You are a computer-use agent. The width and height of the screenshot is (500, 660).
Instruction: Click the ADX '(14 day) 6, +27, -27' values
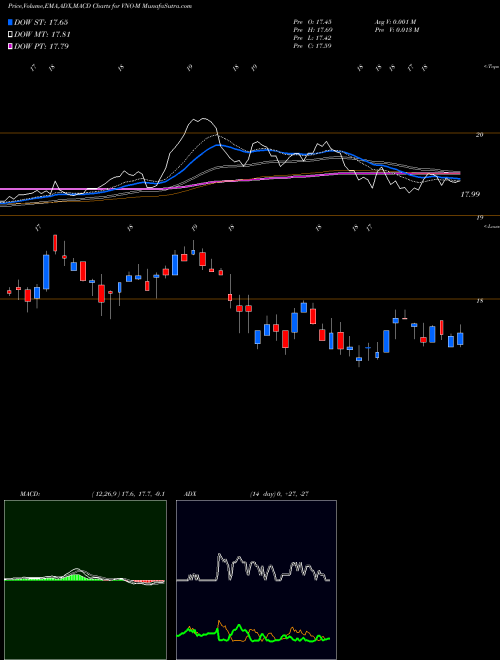pyautogui.click(x=279, y=494)
